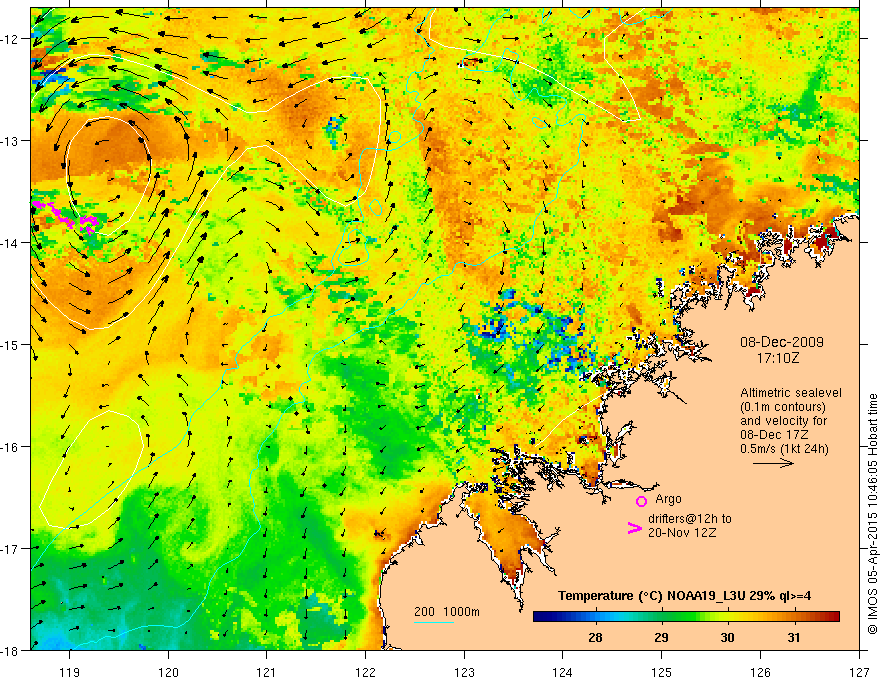880x680 pixels.
Task: Click the 'drifters@12h to' legend text
Action: click(x=690, y=519)
